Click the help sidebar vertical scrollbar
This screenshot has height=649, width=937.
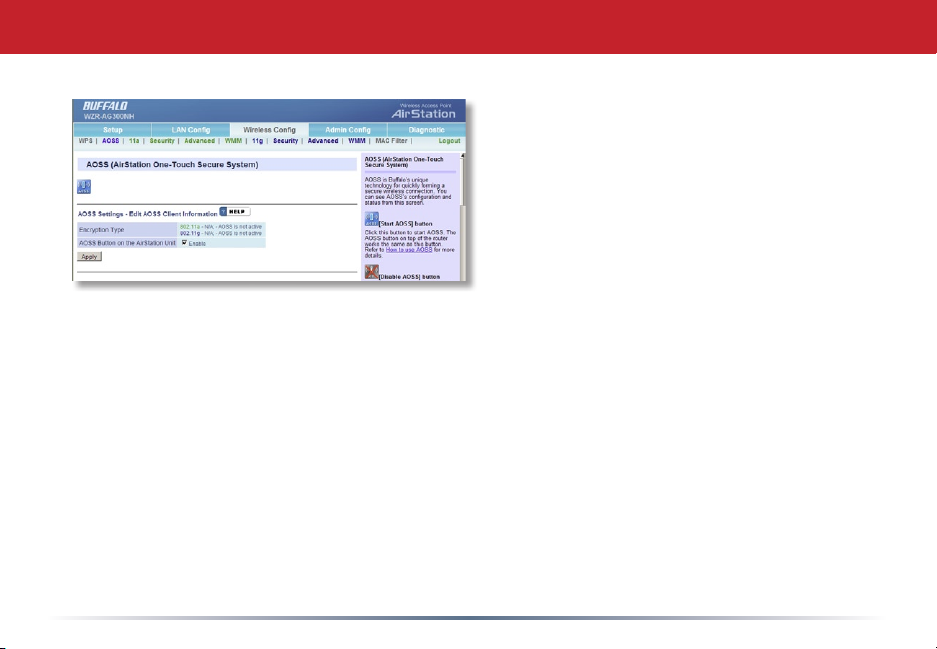pyautogui.click(x=463, y=217)
